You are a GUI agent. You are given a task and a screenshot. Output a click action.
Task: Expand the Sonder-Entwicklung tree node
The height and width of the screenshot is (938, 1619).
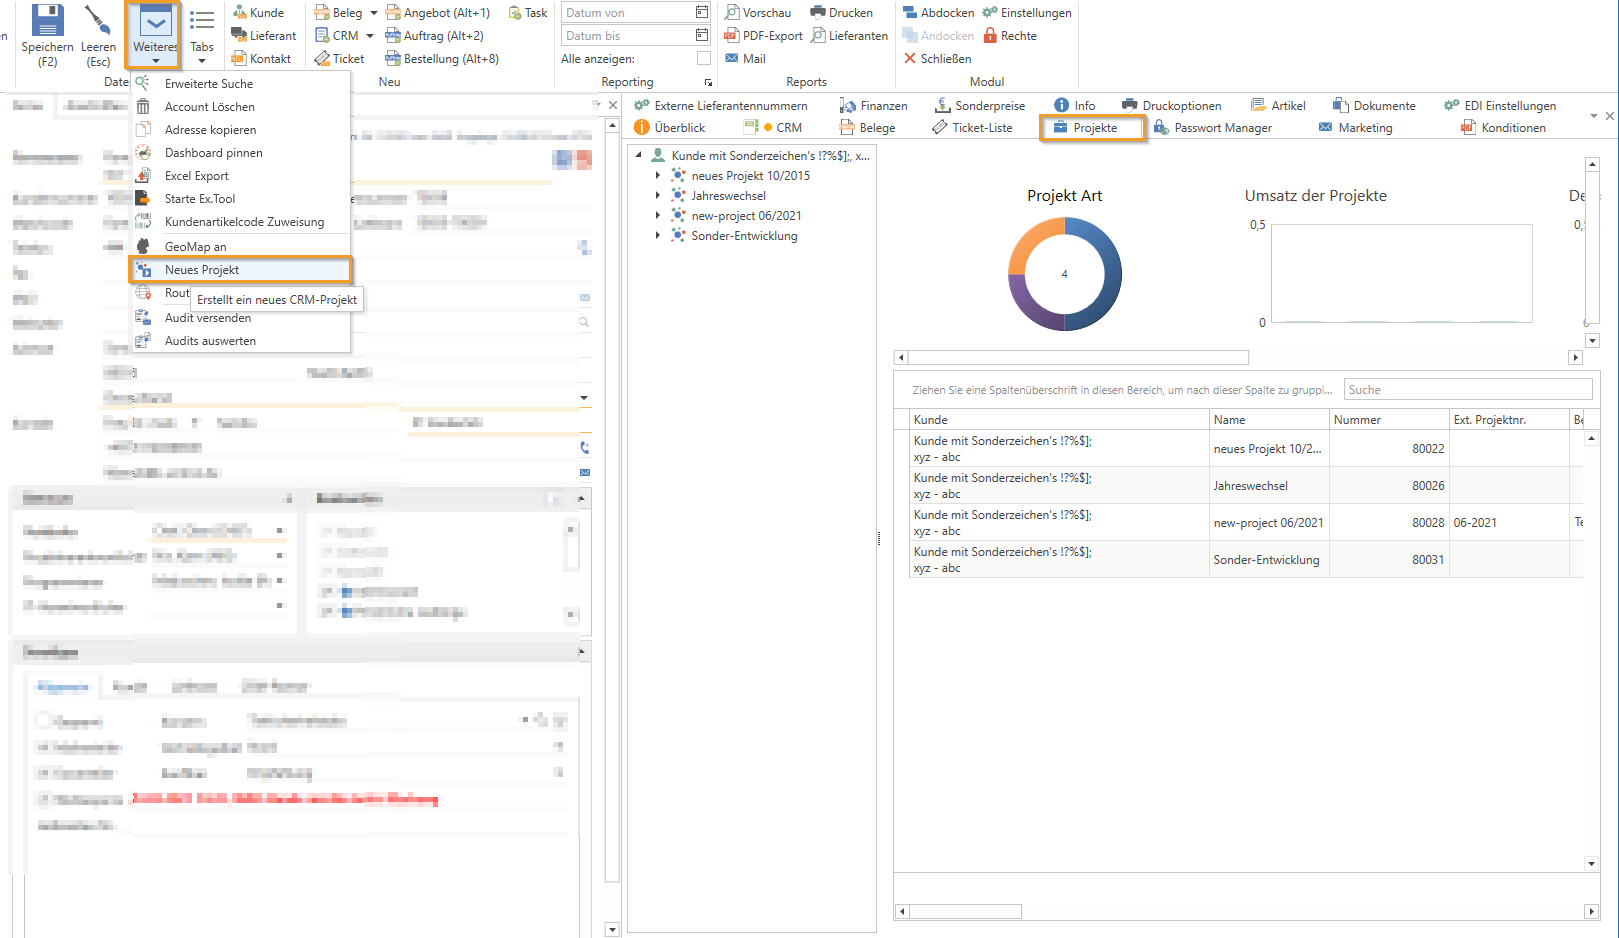(x=658, y=236)
